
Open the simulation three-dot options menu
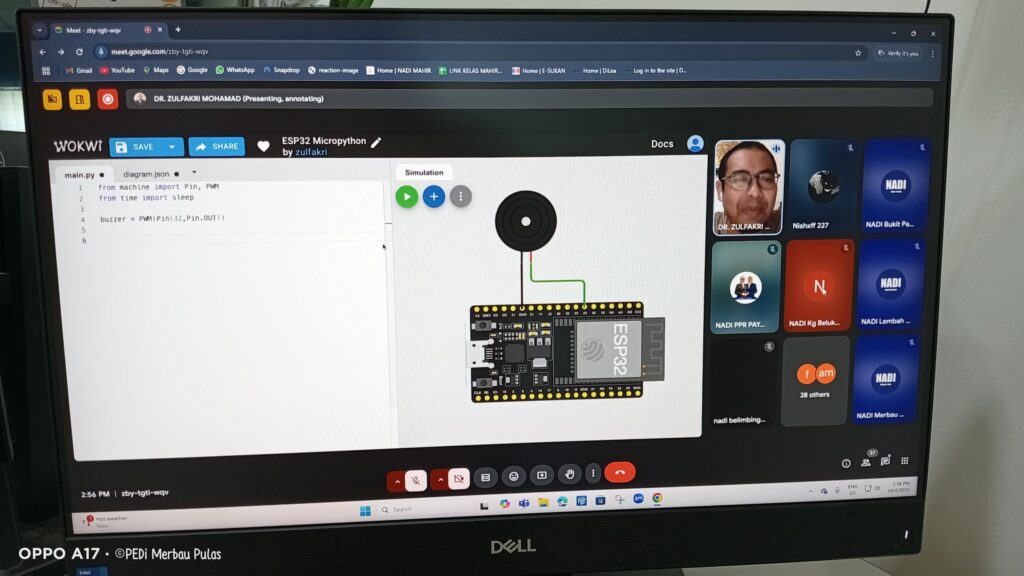point(460,197)
